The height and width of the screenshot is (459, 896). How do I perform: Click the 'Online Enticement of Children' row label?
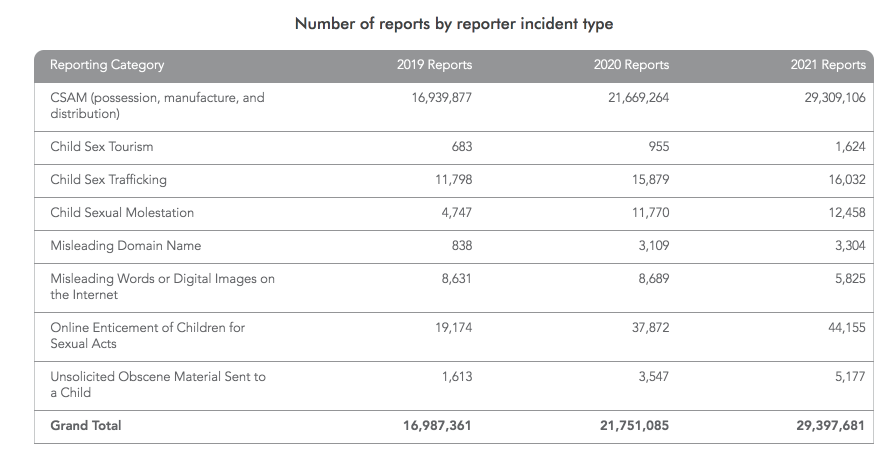coord(147,336)
